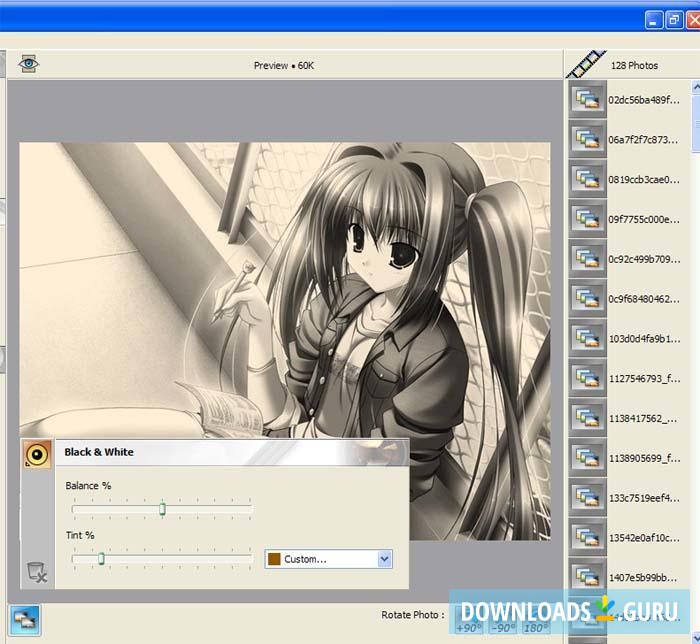Click file name 06a7f2f7c873...

click(x=643, y=140)
